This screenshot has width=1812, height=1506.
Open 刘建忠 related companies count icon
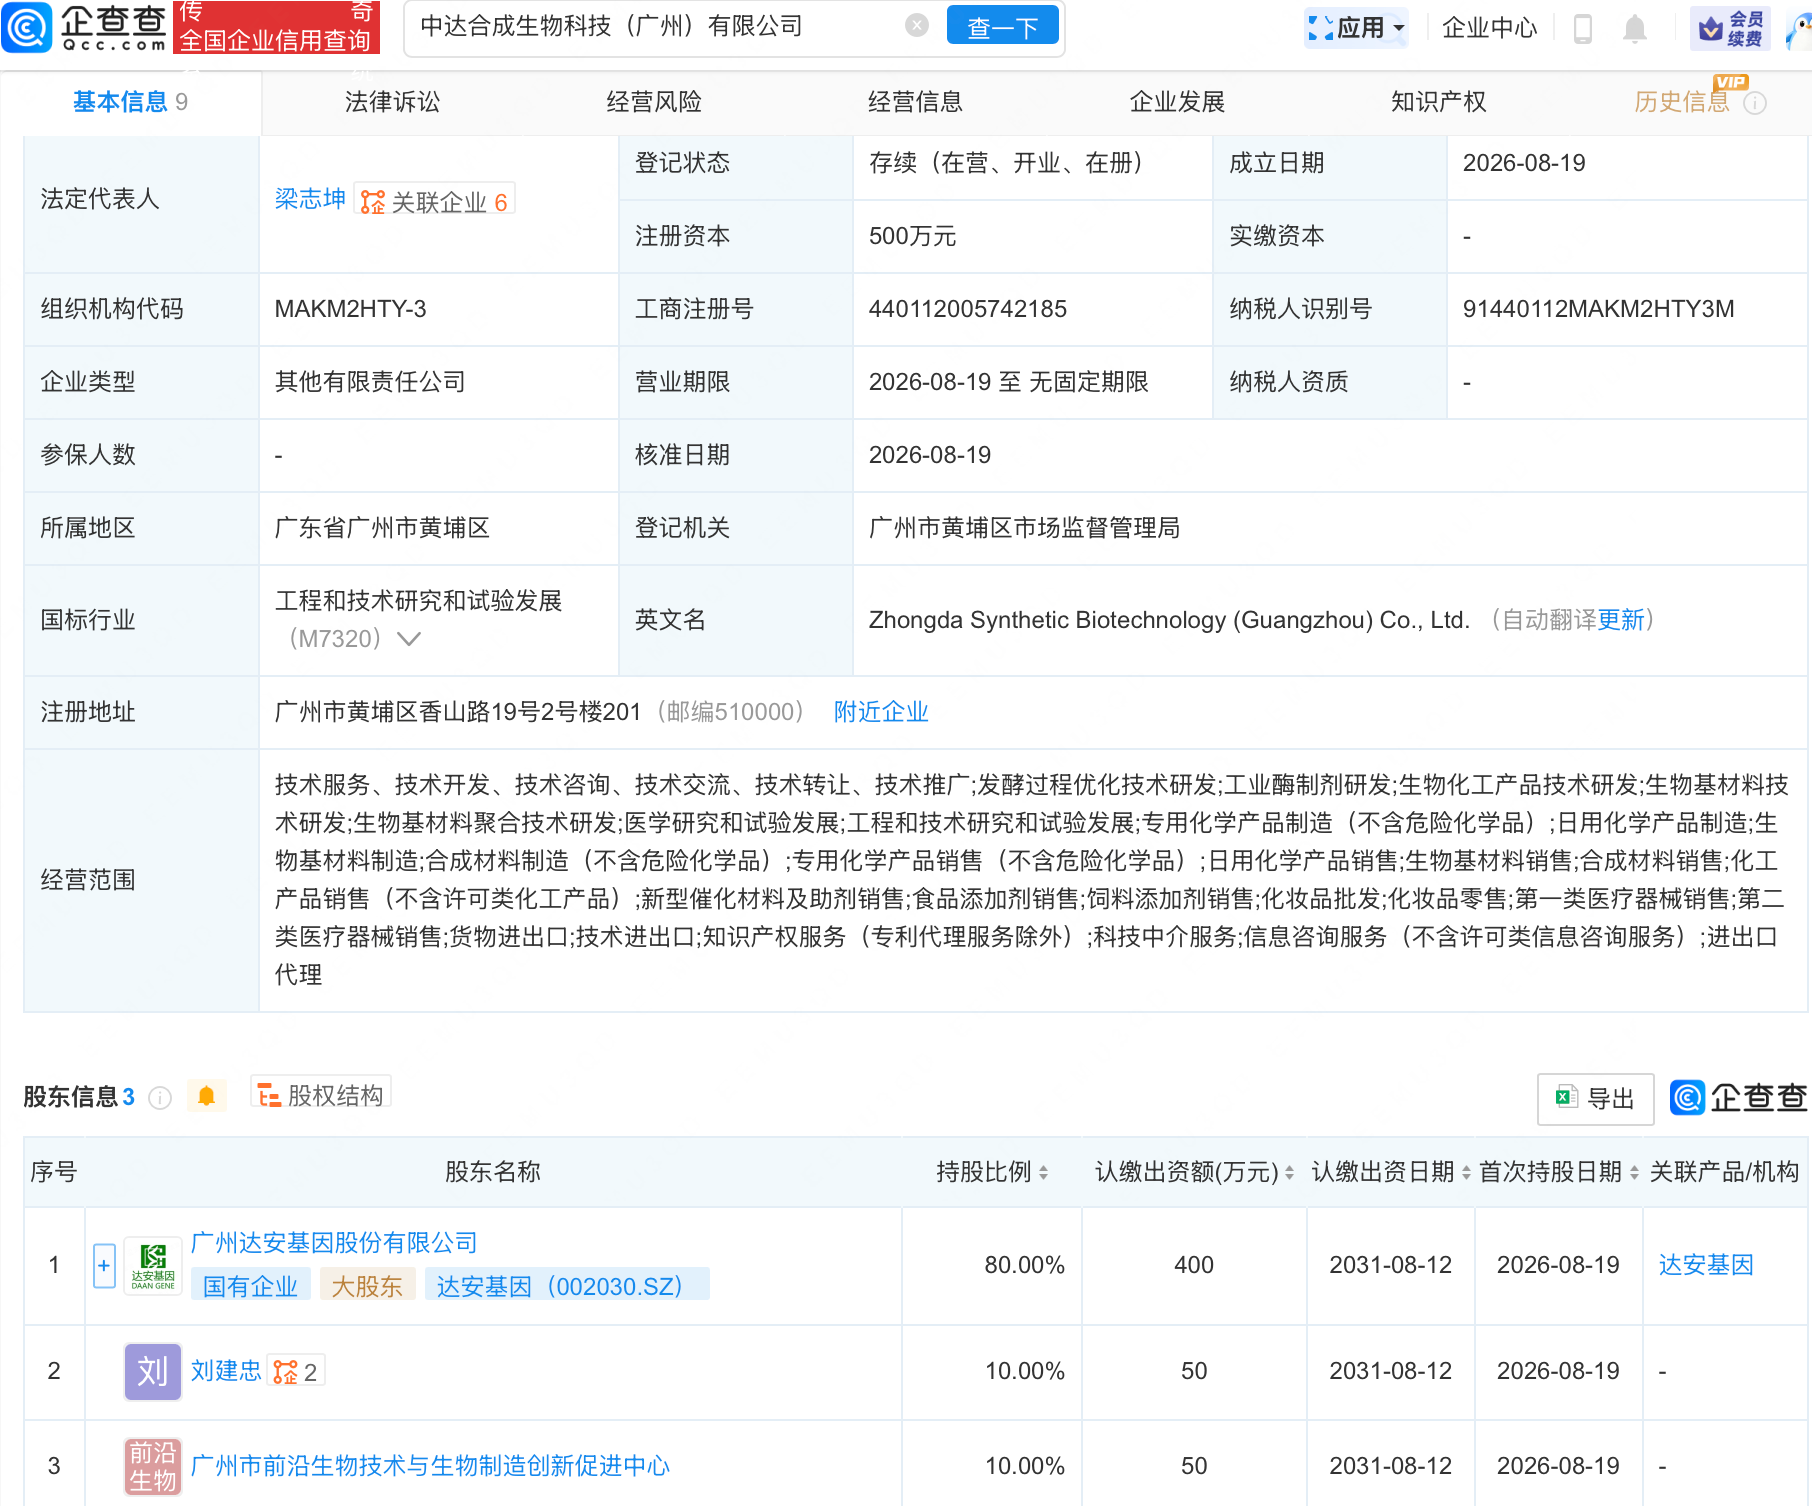pyautogui.click(x=295, y=1372)
